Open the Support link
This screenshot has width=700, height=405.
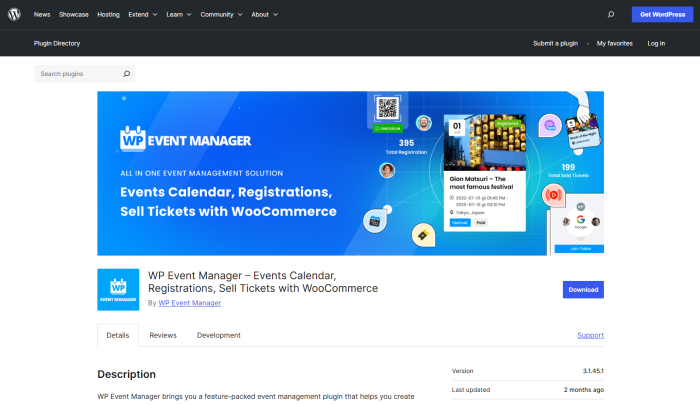590,335
